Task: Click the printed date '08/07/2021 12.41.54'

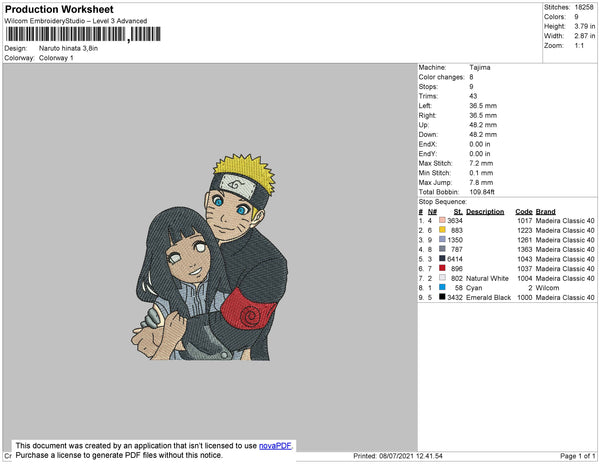Action: coord(411,456)
